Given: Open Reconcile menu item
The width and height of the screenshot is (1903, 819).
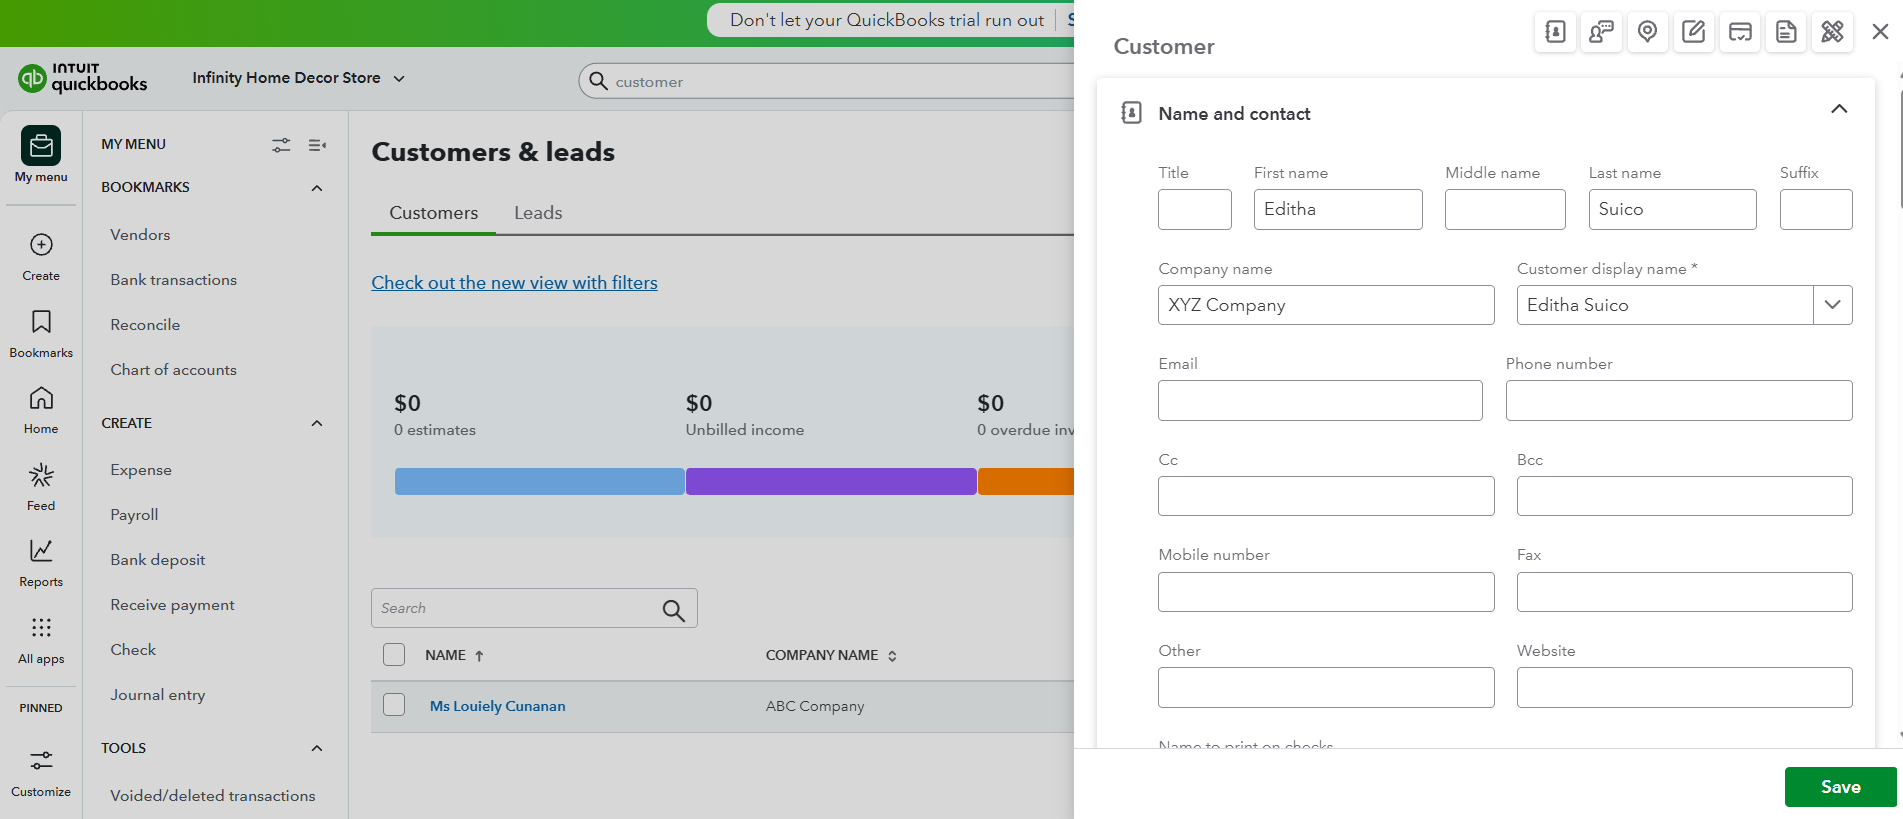Looking at the screenshot, I should tap(145, 325).
